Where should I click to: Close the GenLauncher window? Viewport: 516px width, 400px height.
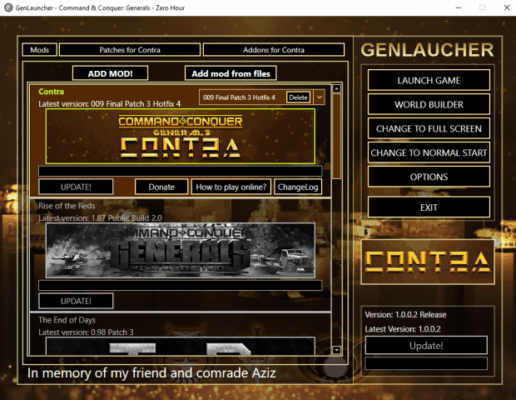click(507, 7)
